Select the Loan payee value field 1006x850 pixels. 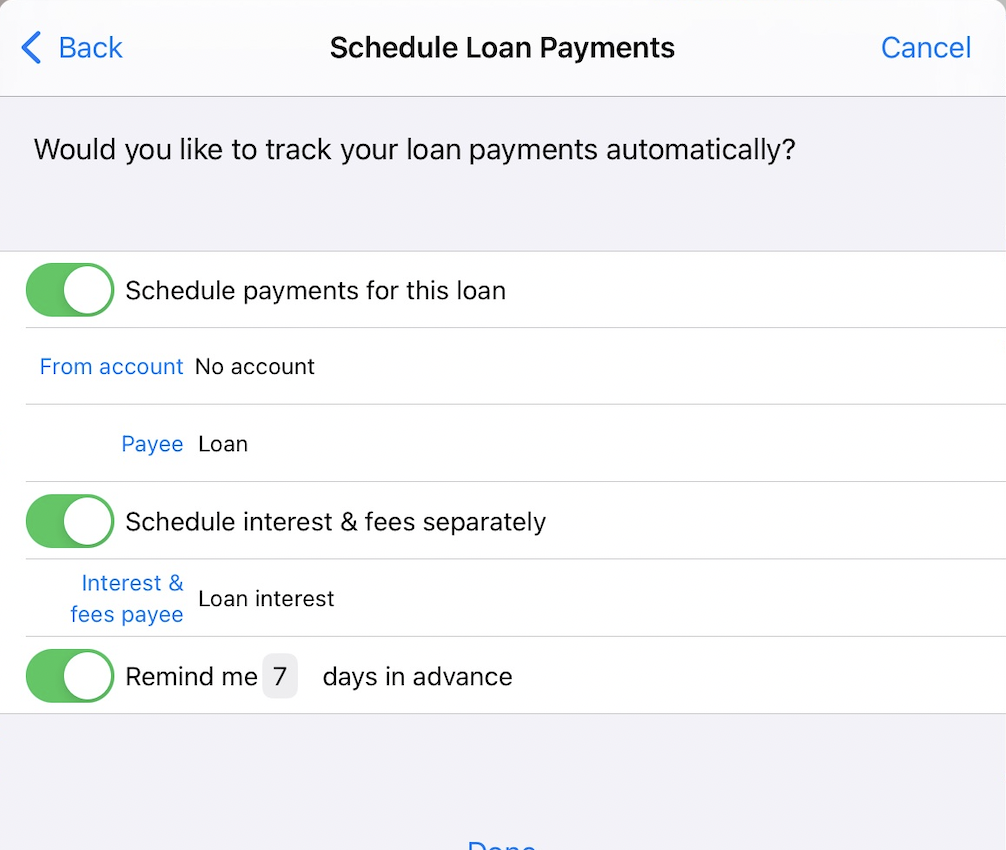coord(223,444)
